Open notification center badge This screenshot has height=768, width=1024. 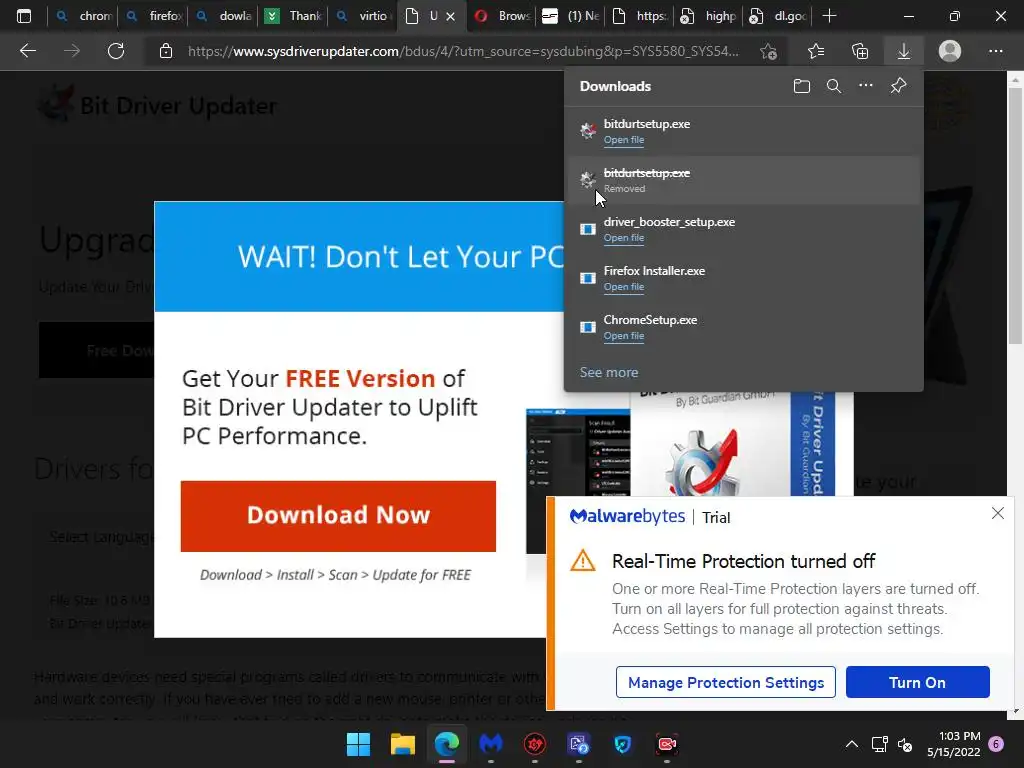click(x=997, y=744)
